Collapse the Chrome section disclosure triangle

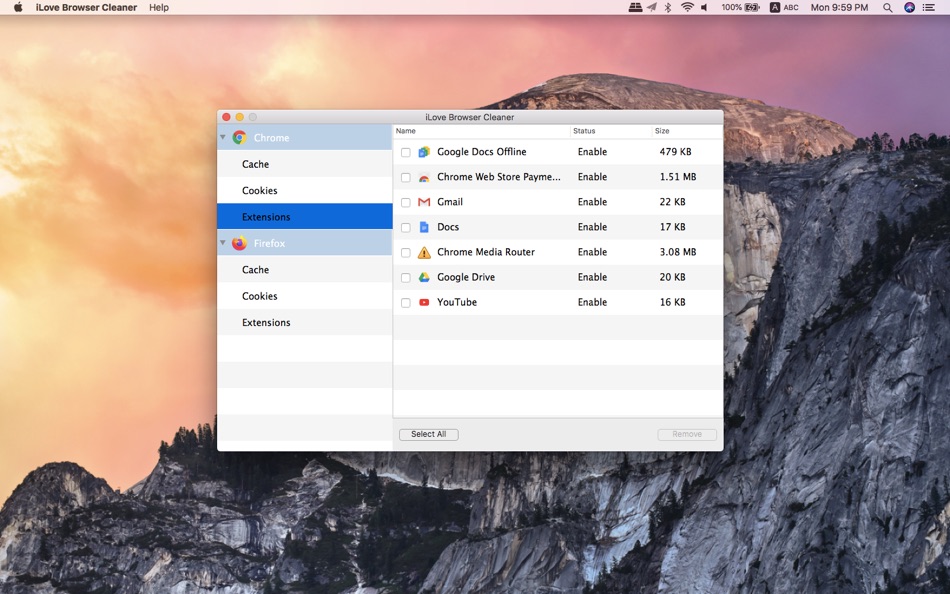tap(223, 138)
